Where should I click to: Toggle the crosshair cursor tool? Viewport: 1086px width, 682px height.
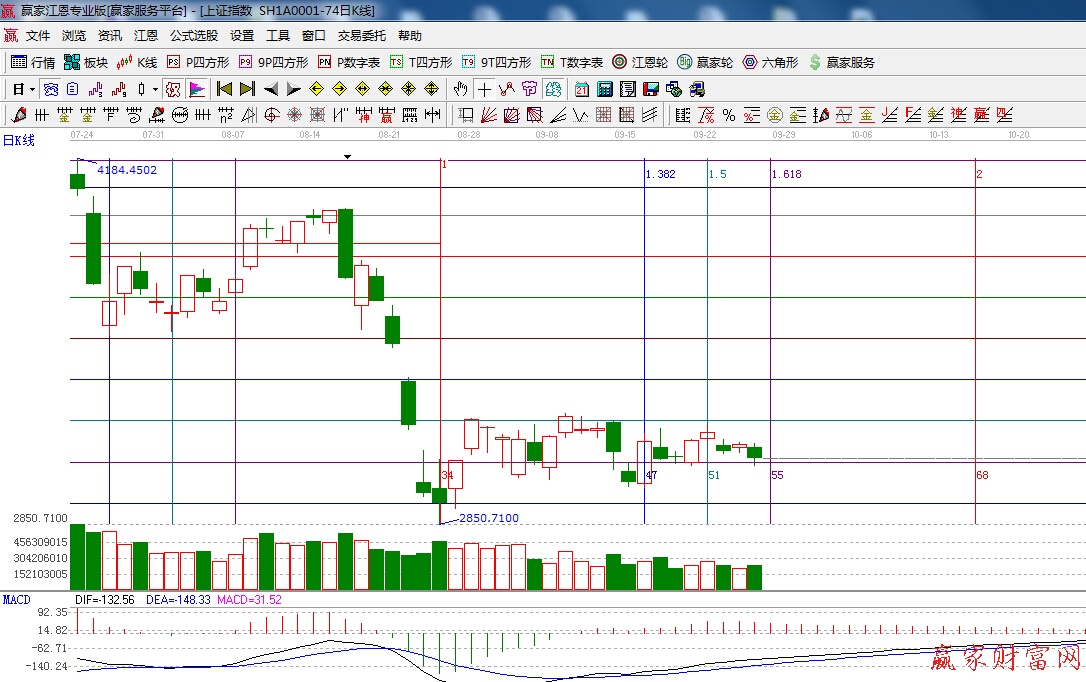pos(484,89)
